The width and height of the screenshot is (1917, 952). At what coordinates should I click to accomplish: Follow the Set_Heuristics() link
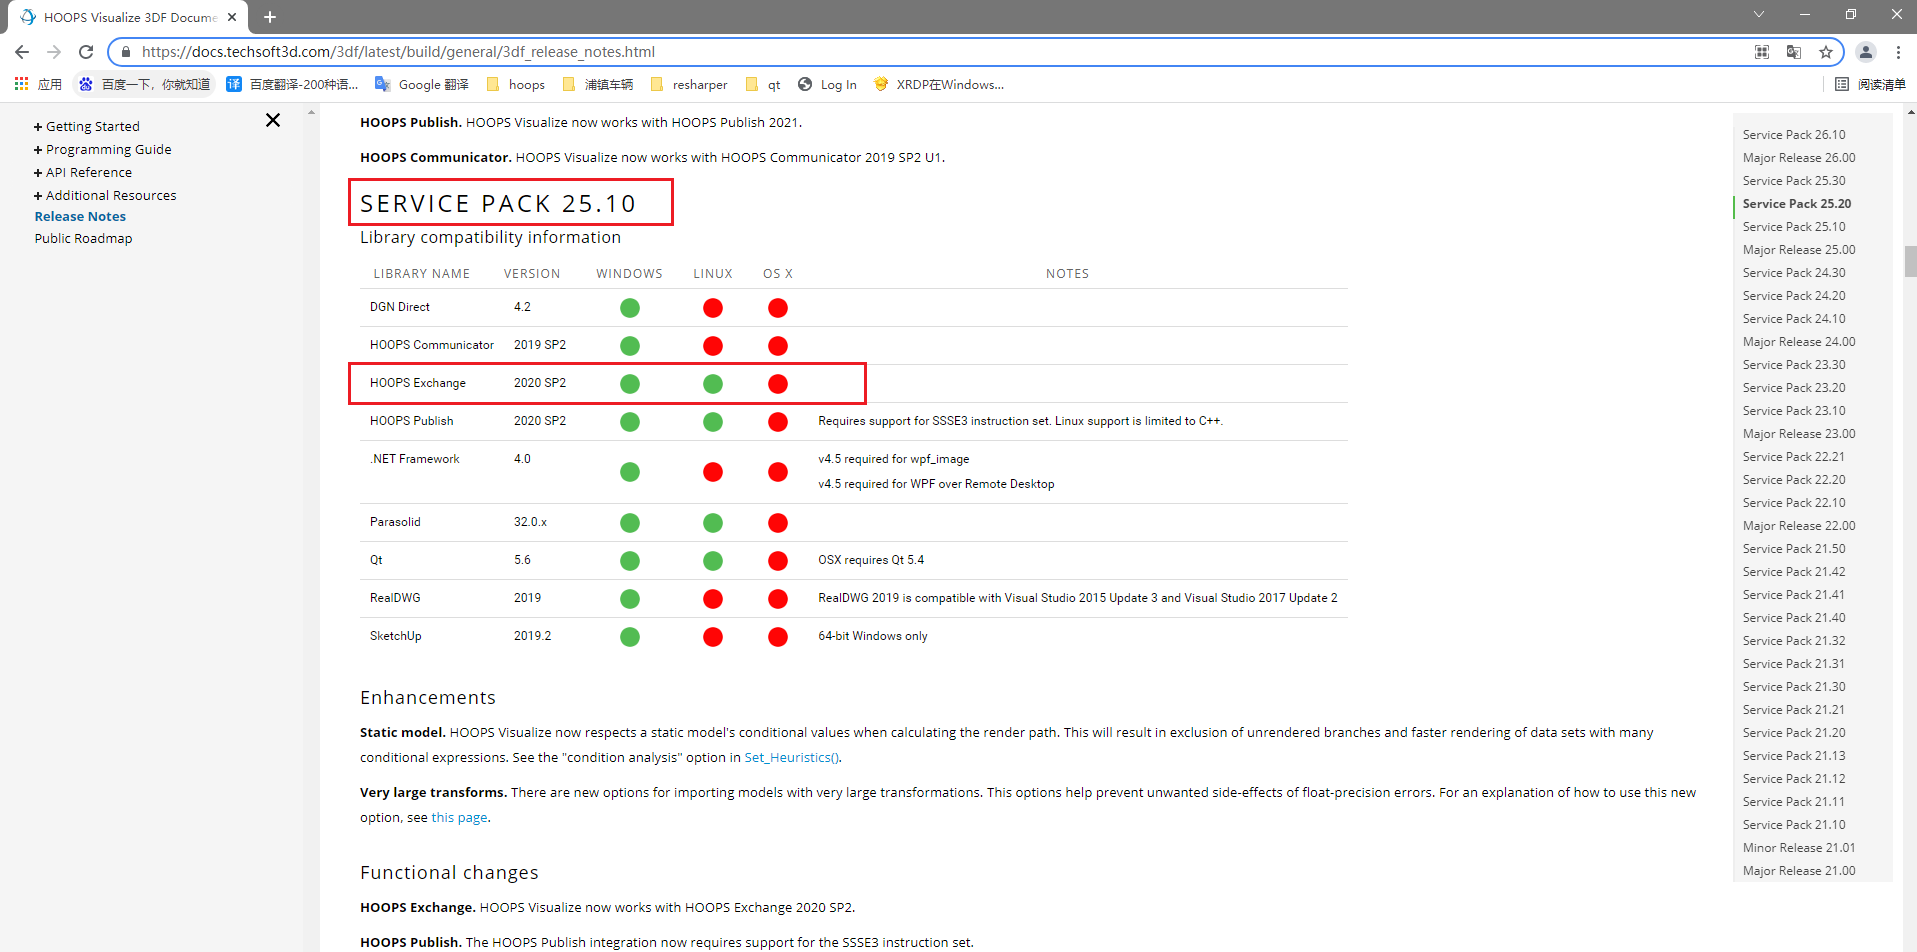792,758
